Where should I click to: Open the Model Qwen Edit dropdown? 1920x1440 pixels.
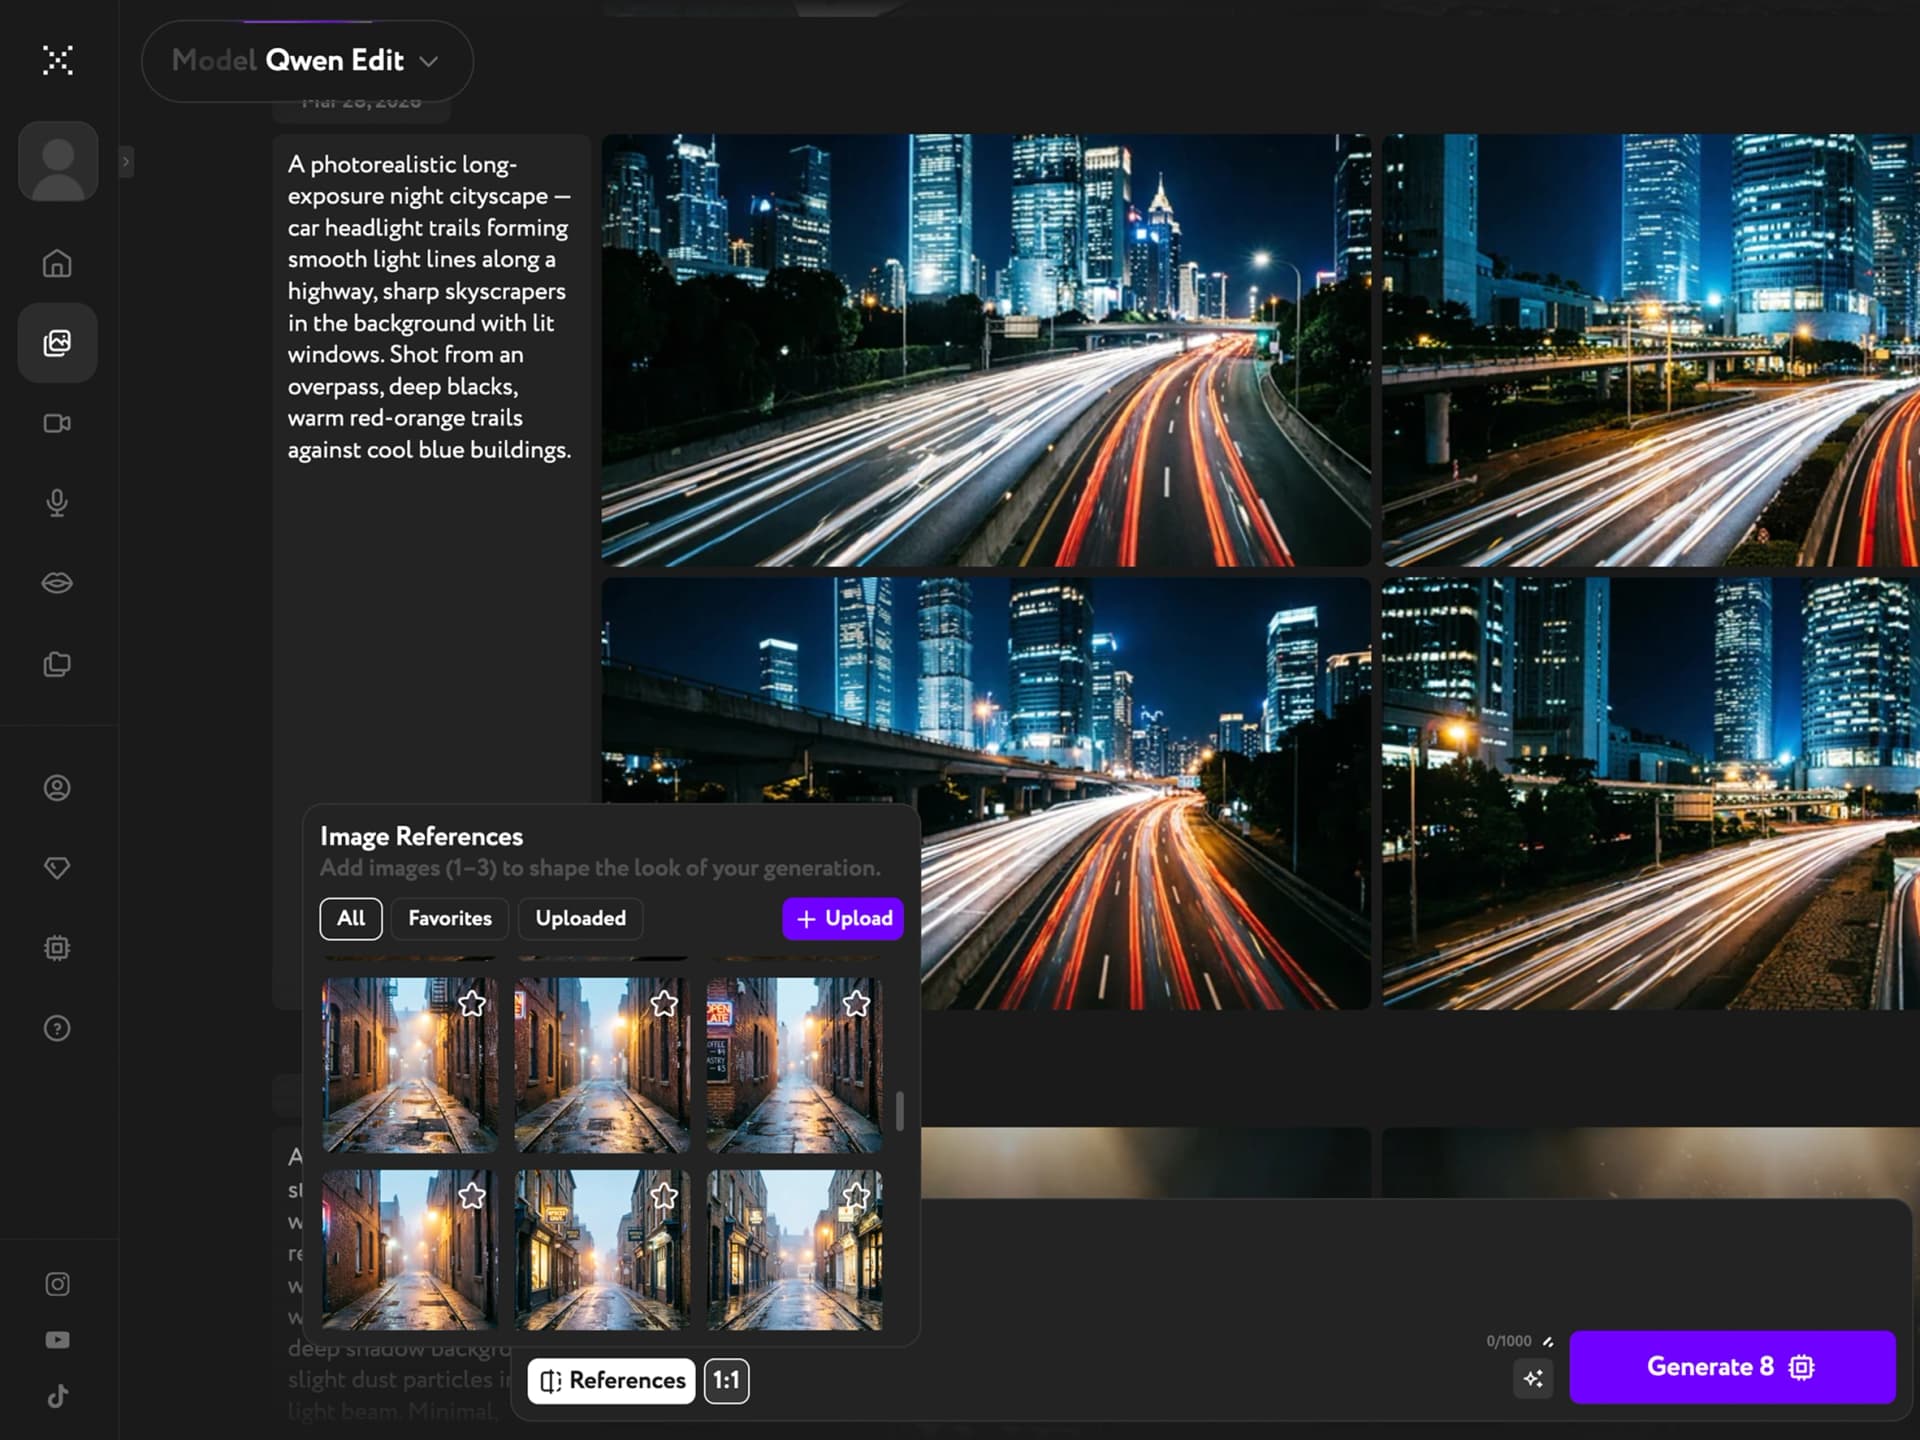pyautogui.click(x=307, y=60)
